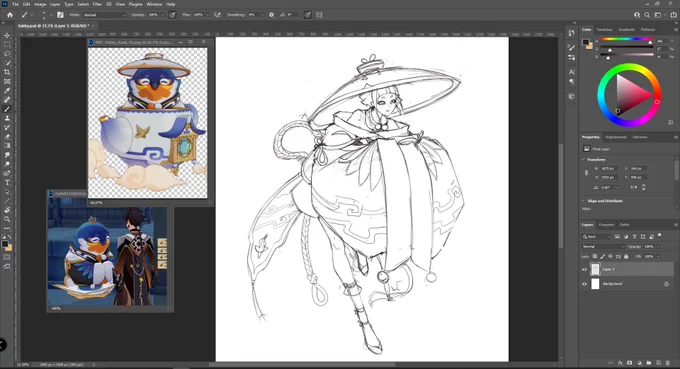Open the Image menu
This screenshot has height=369, width=680.
point(40,4)
